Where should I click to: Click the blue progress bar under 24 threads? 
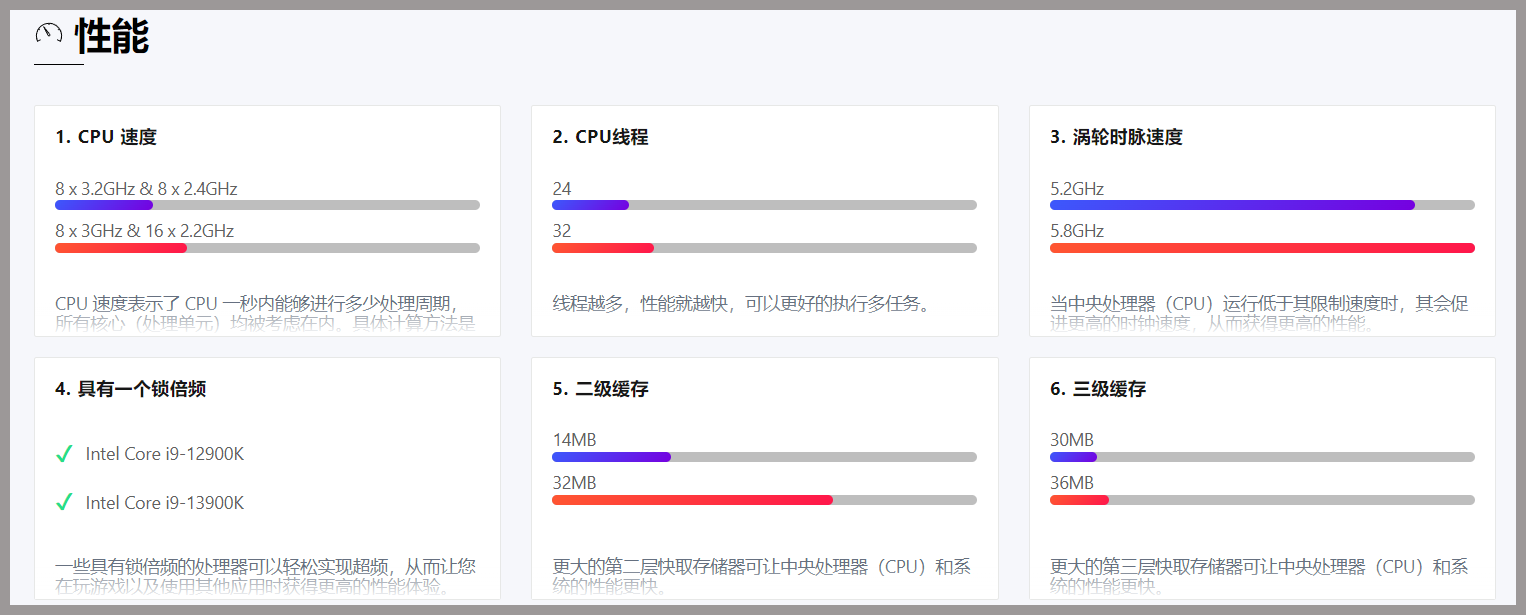pyautogui.click(x=590, y=205)
